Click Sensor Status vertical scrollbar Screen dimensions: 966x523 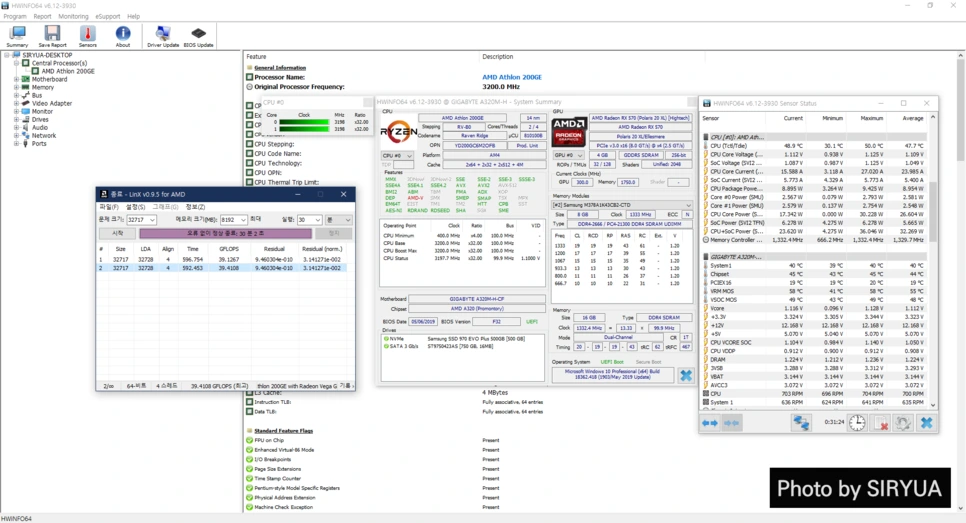tap(933, 261)
